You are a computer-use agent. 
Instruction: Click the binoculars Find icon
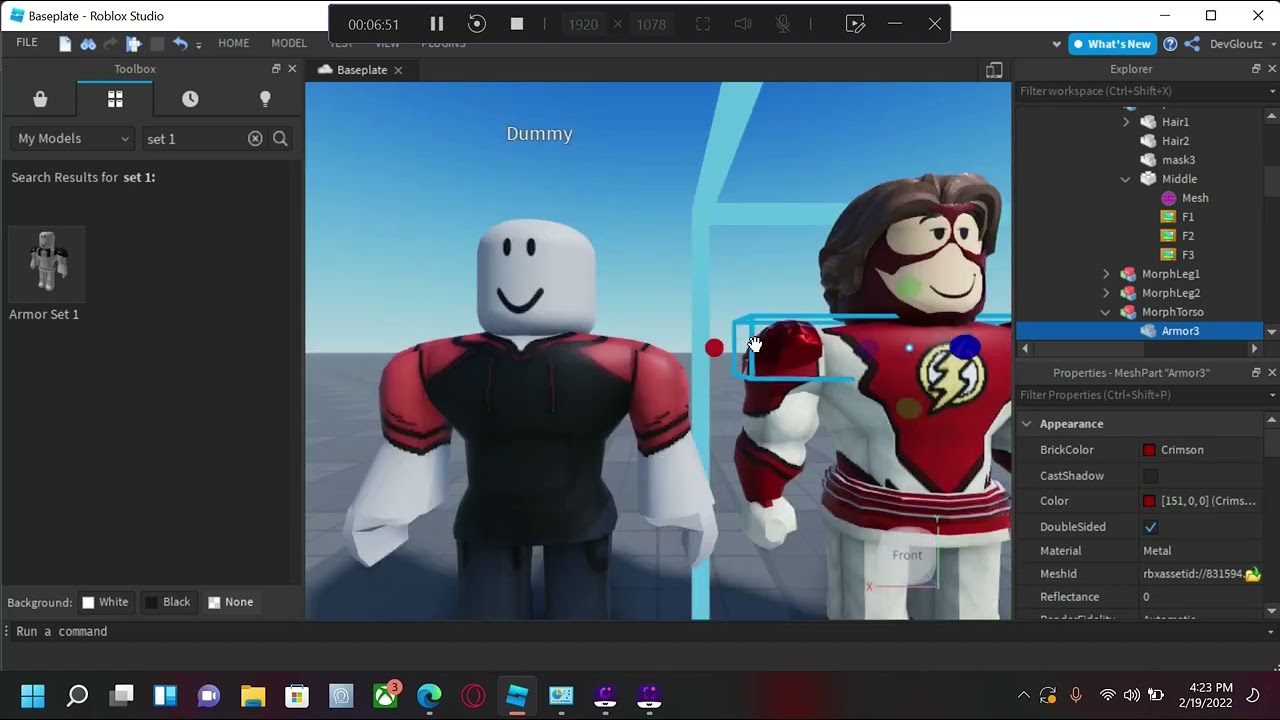point(88,43)
